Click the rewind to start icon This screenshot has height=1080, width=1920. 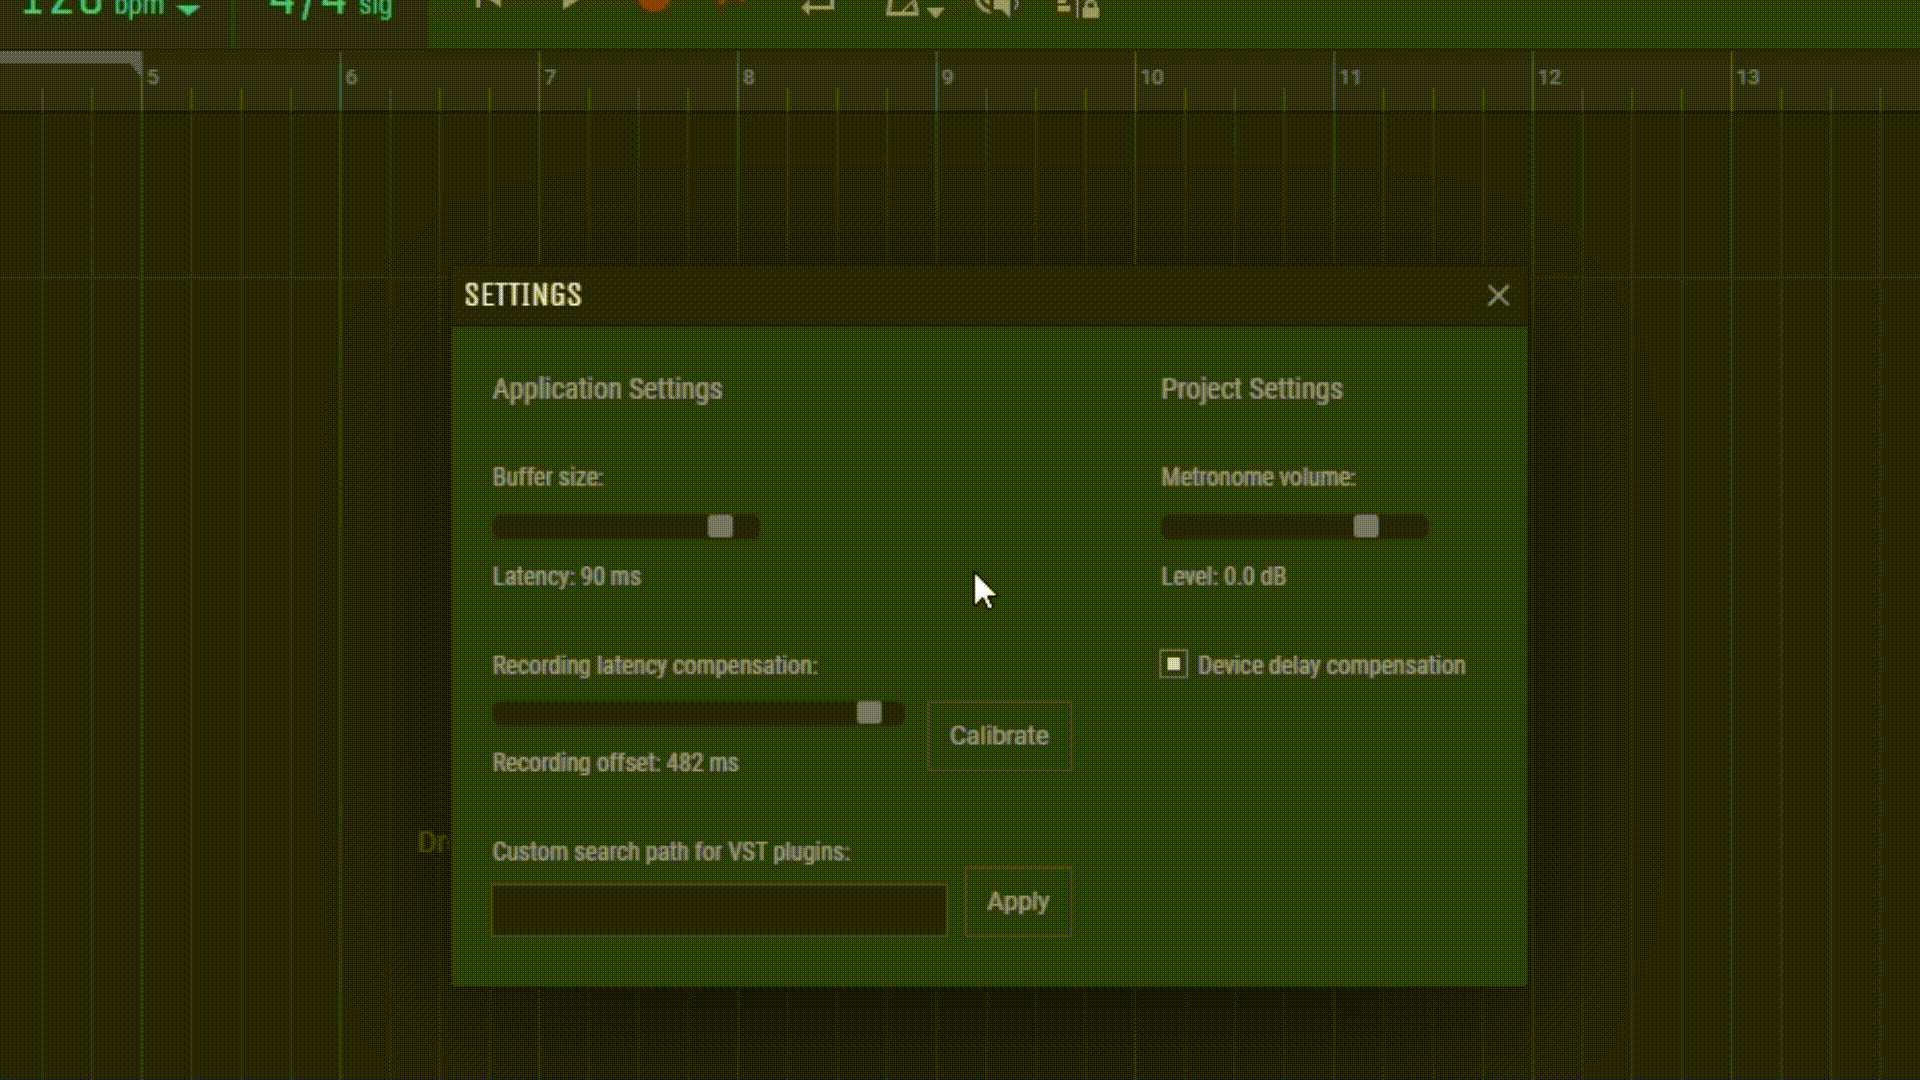click(488, 5)
